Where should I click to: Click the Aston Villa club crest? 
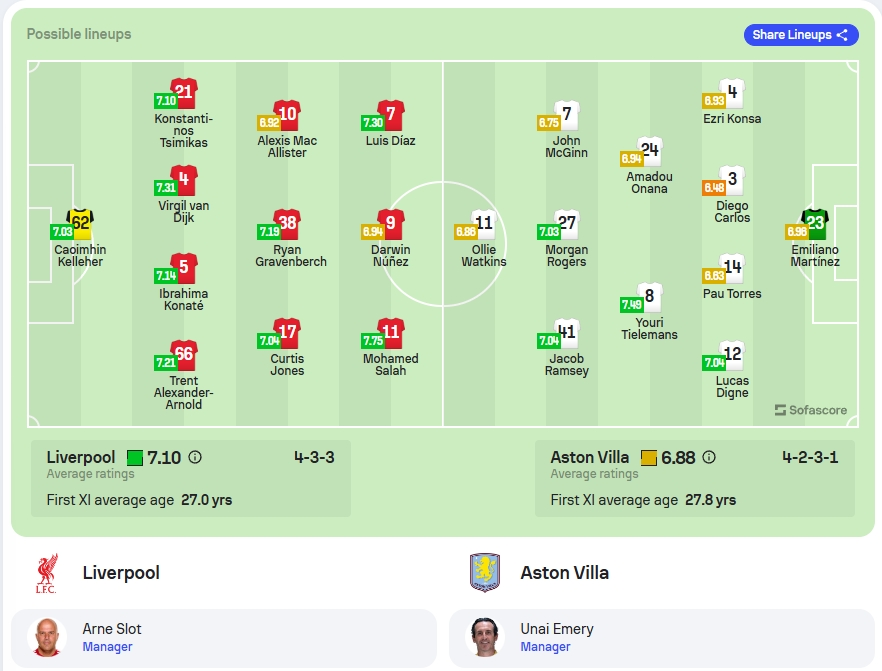pyautogui.click(x=484, y=573)
